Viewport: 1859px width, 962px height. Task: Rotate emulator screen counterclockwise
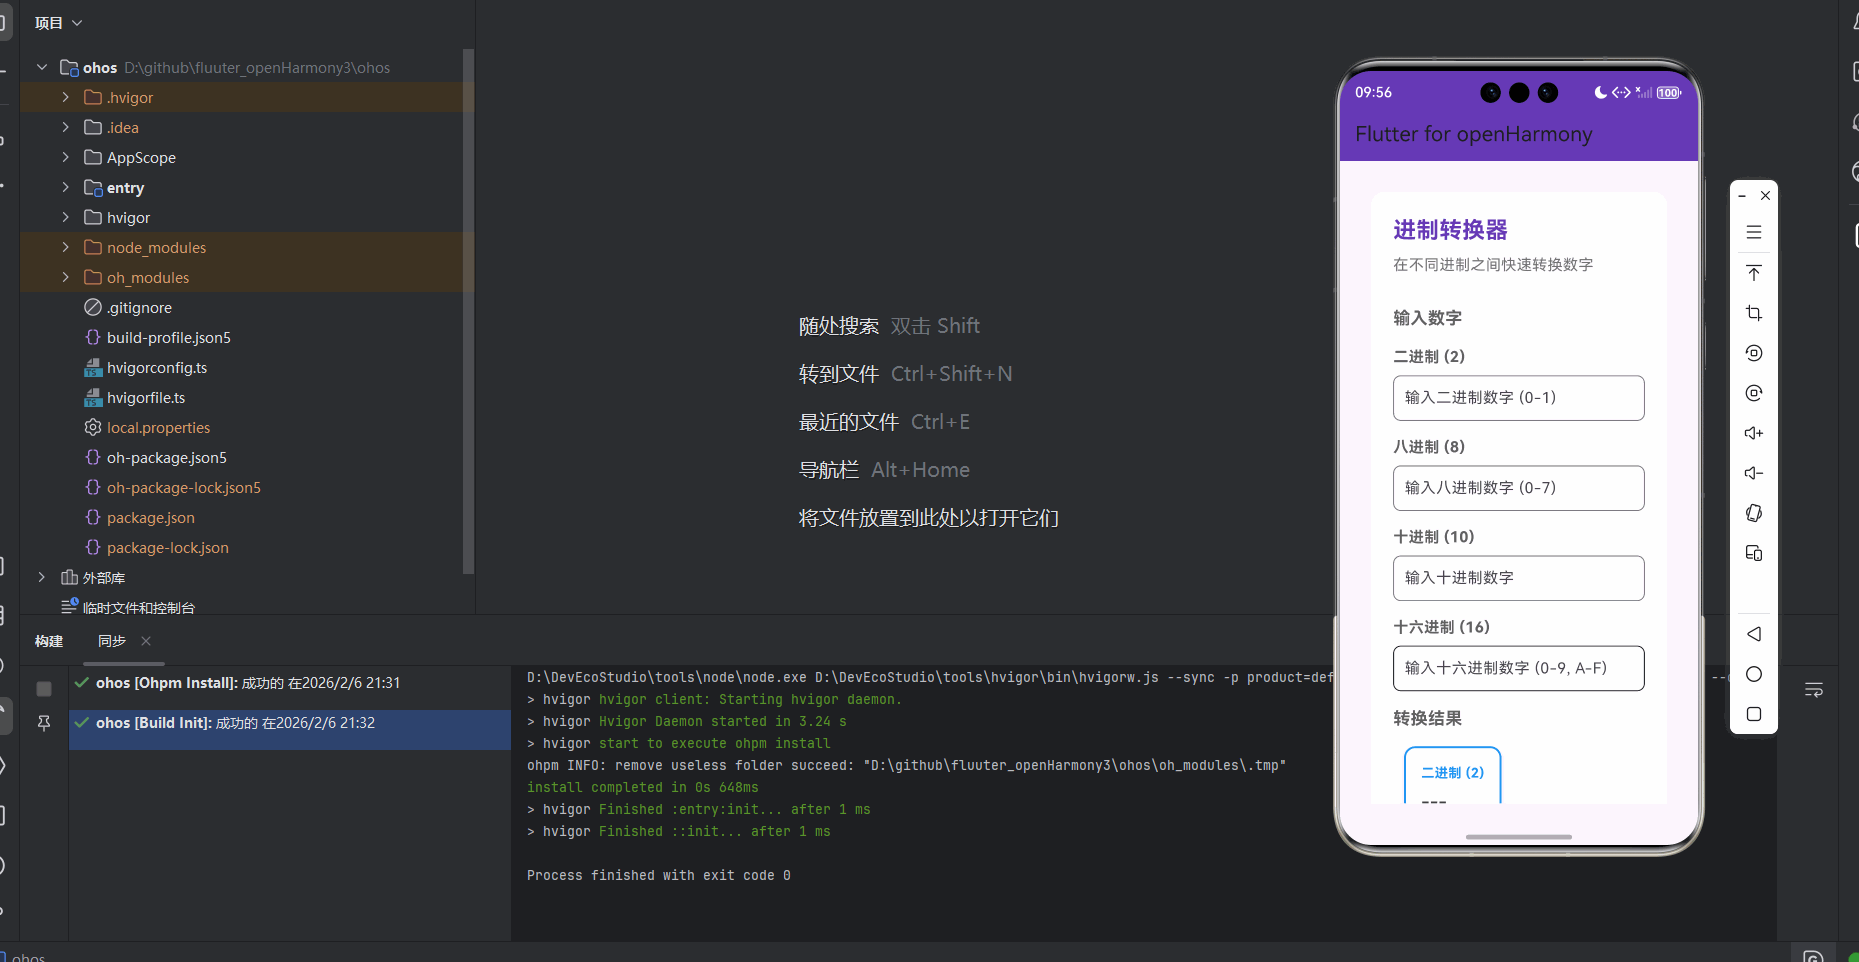pyautogui.click(x=1753, y=353)
